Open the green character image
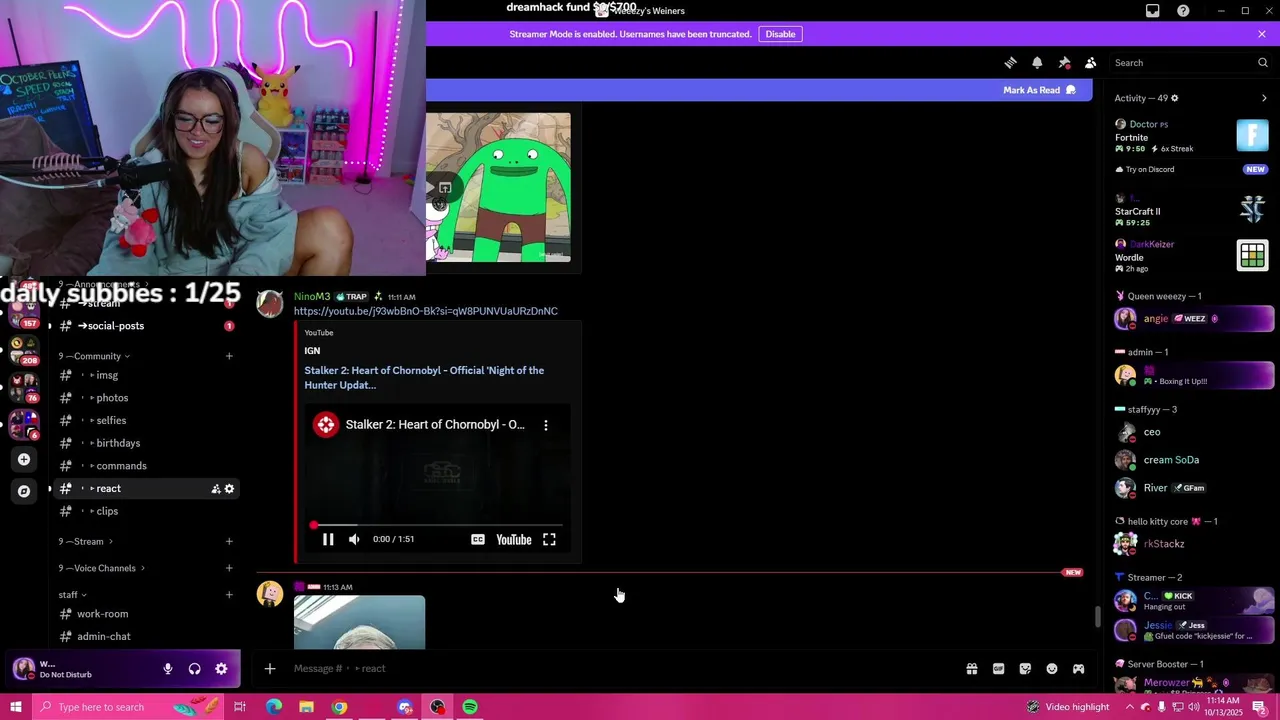The image size is (1280, 720). tap(498, 187)
